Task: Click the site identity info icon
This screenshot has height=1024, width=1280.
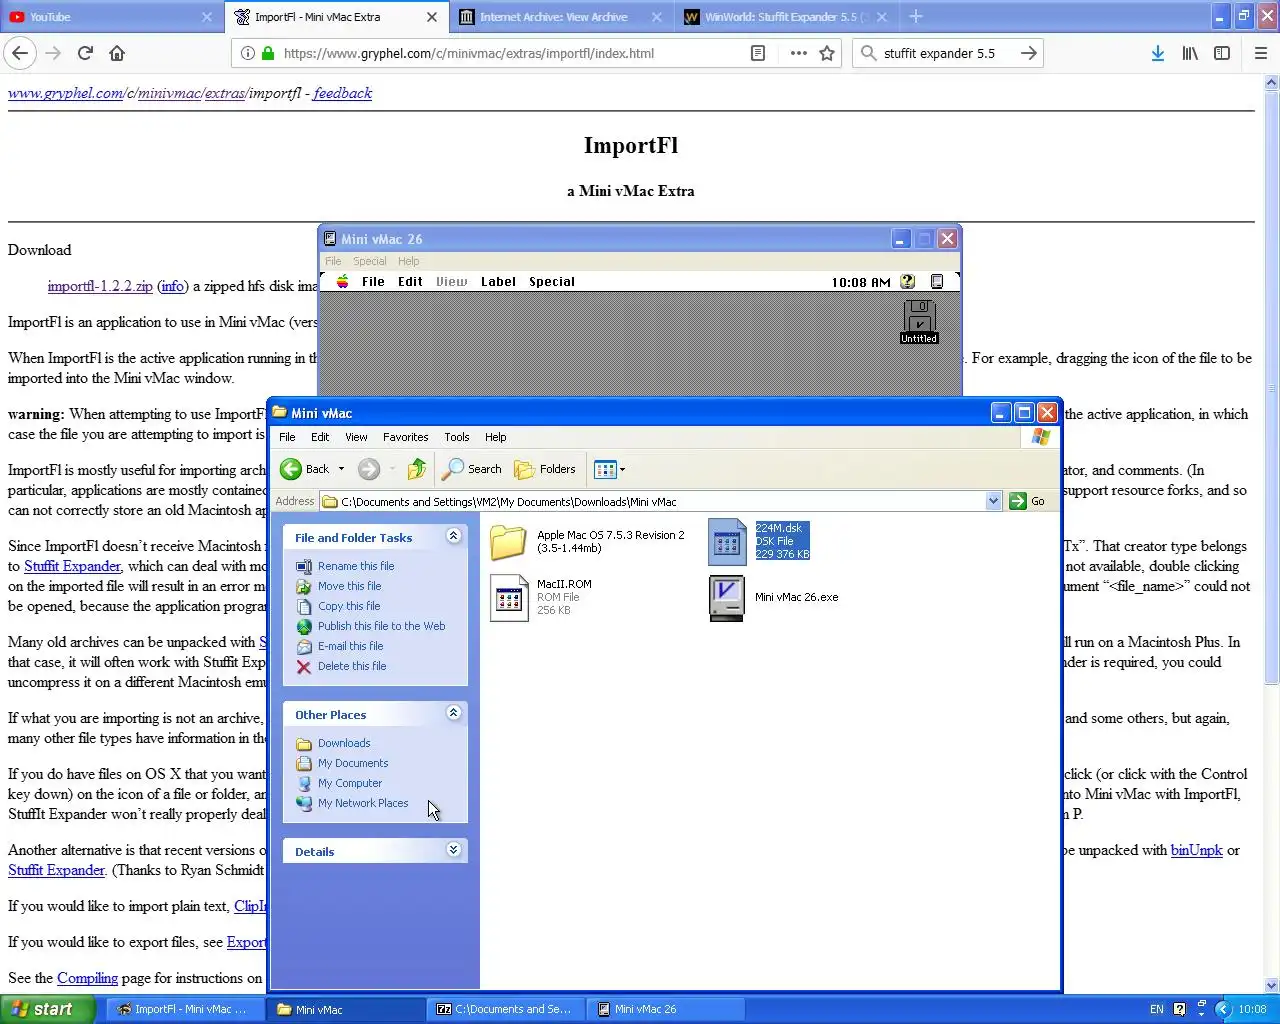Action: pyautogui.click(x=247, y=53)
